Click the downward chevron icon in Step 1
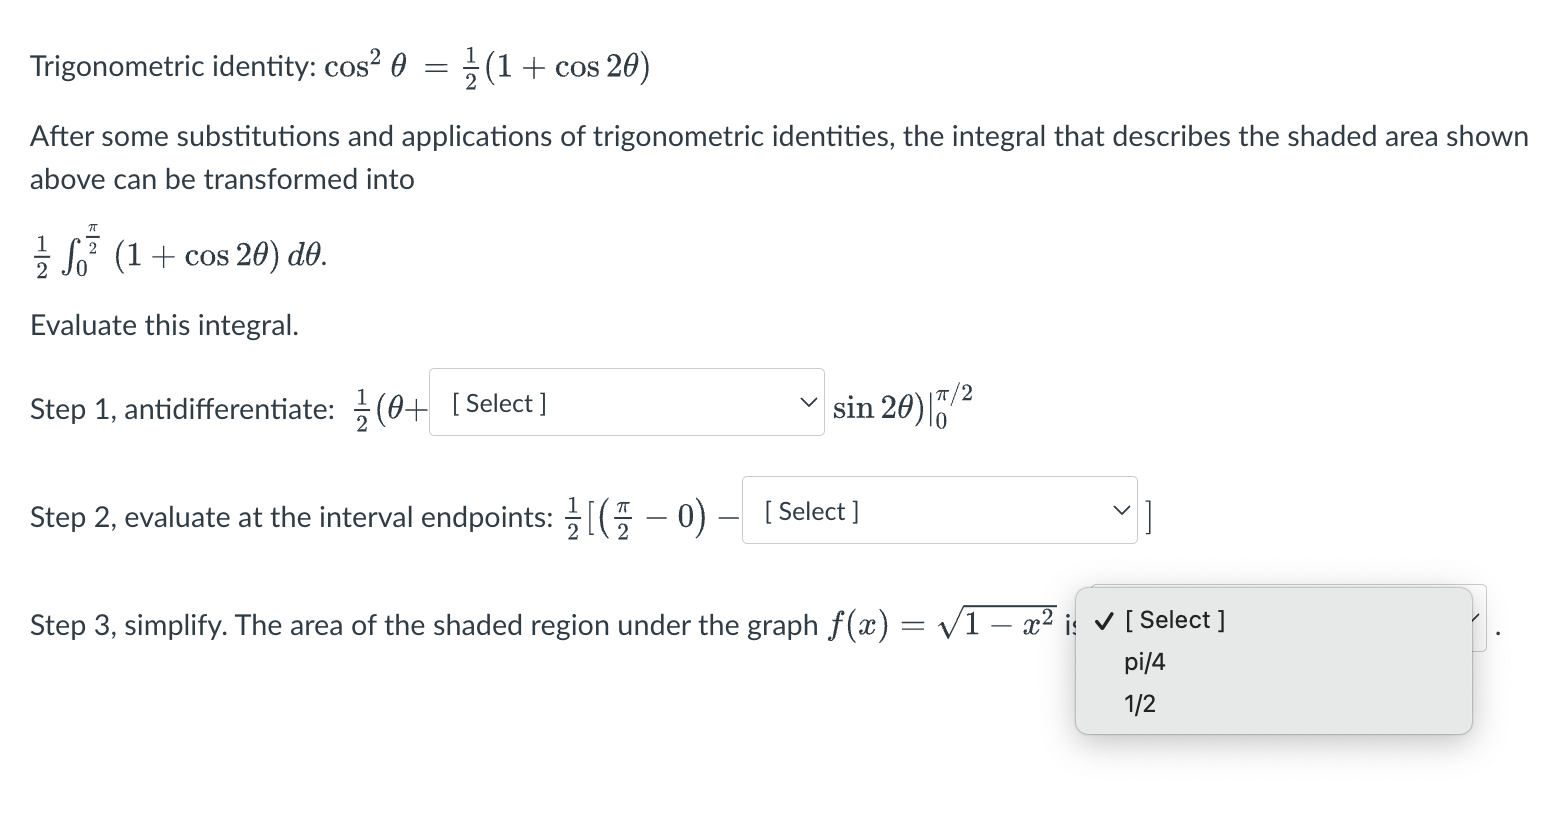Viewport: 1550px width, 814px height. tap(806, 403)
